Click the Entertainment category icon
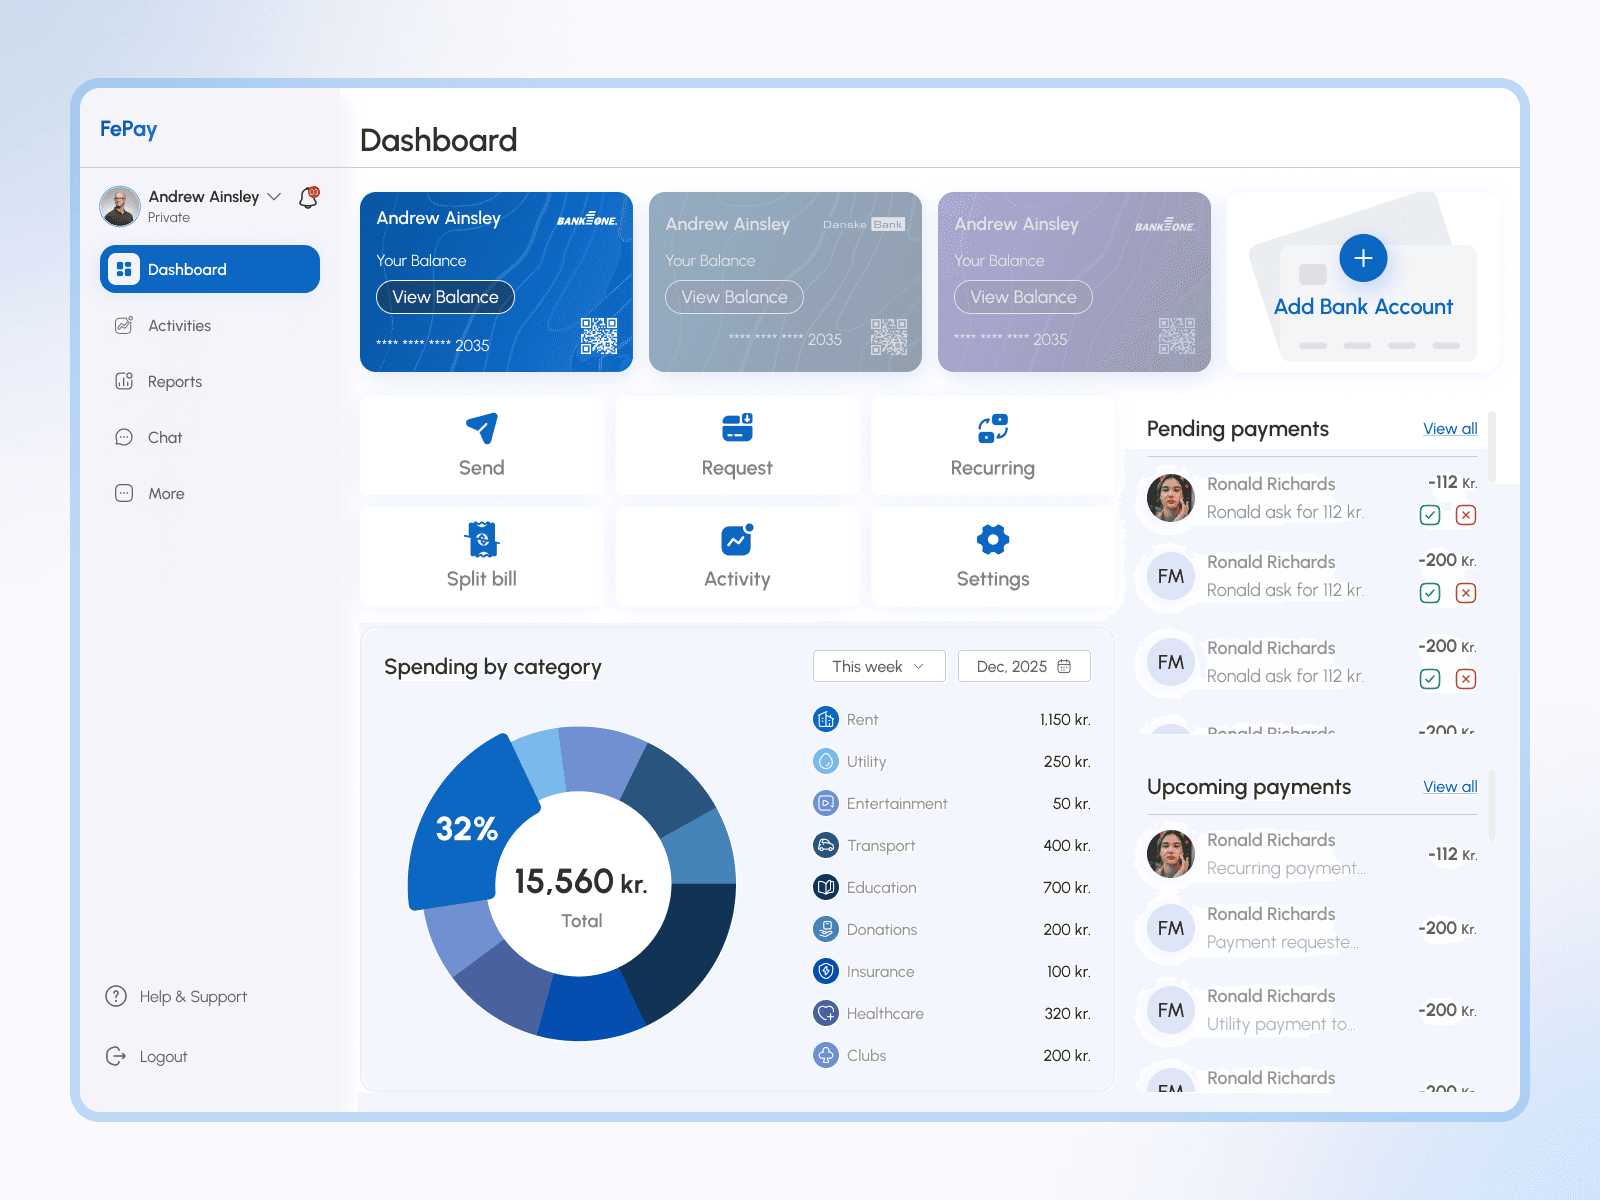Image resolution: width=1600 pixels, height=1200 pixels. (x=826, y=803)
